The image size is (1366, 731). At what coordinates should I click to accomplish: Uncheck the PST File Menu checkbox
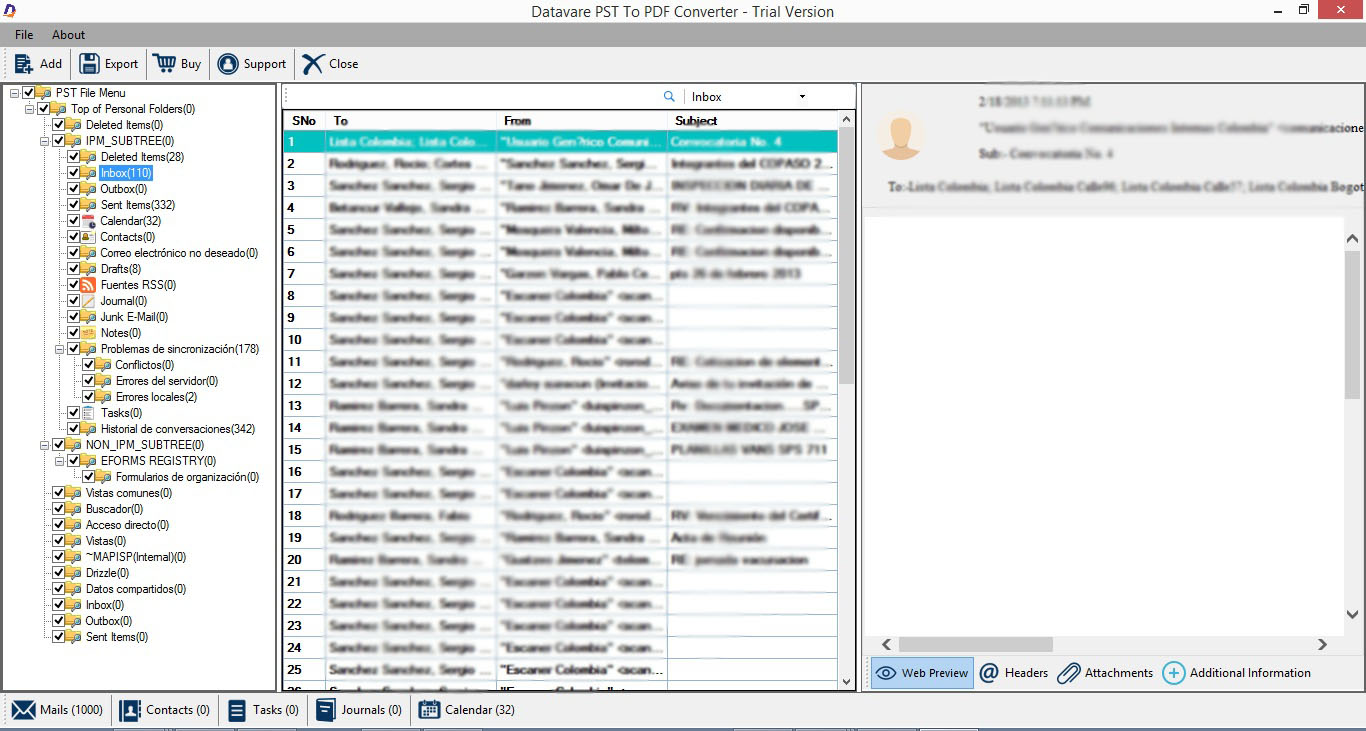click(28, 93)
